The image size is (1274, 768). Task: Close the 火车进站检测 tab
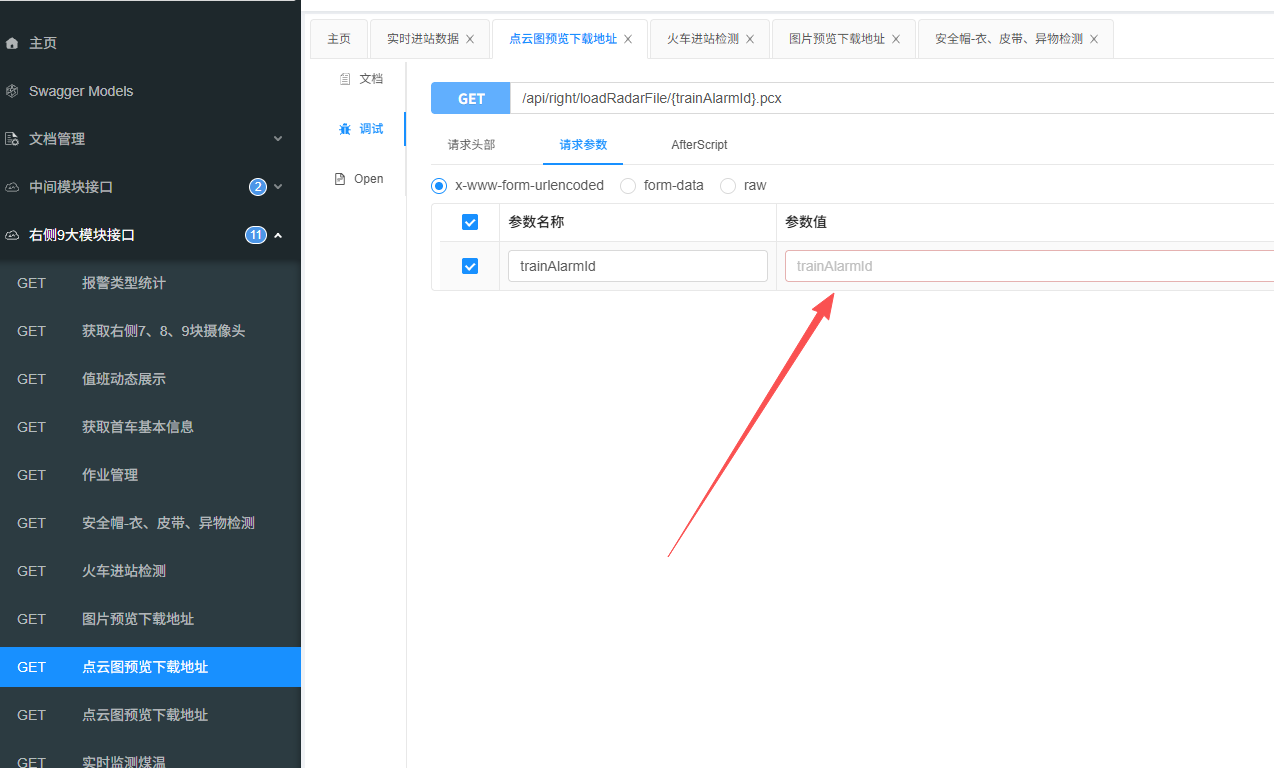click(x=750, y=39)
